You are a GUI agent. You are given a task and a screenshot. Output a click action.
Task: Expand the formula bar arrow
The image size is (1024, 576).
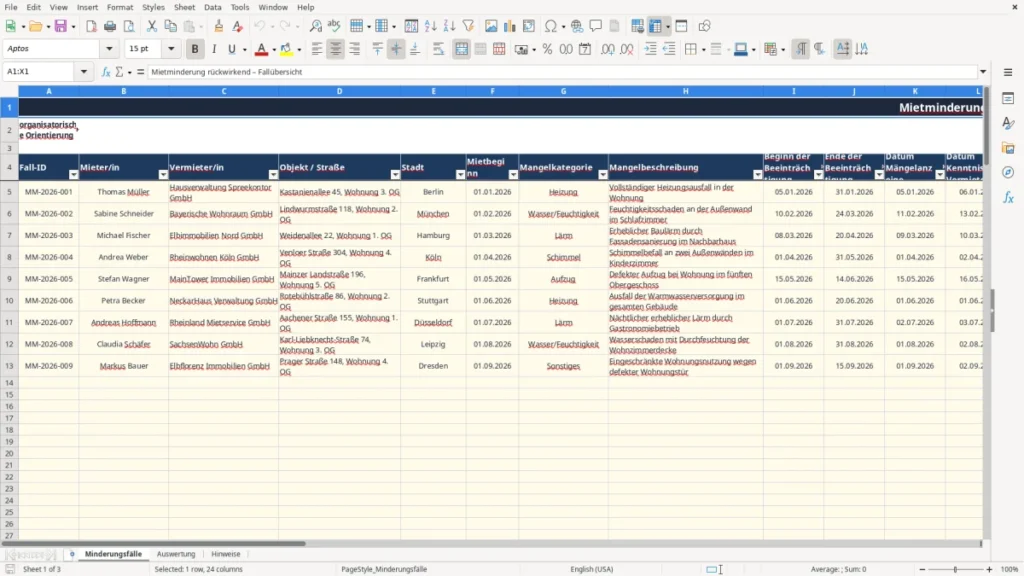[x=983, y=72]
